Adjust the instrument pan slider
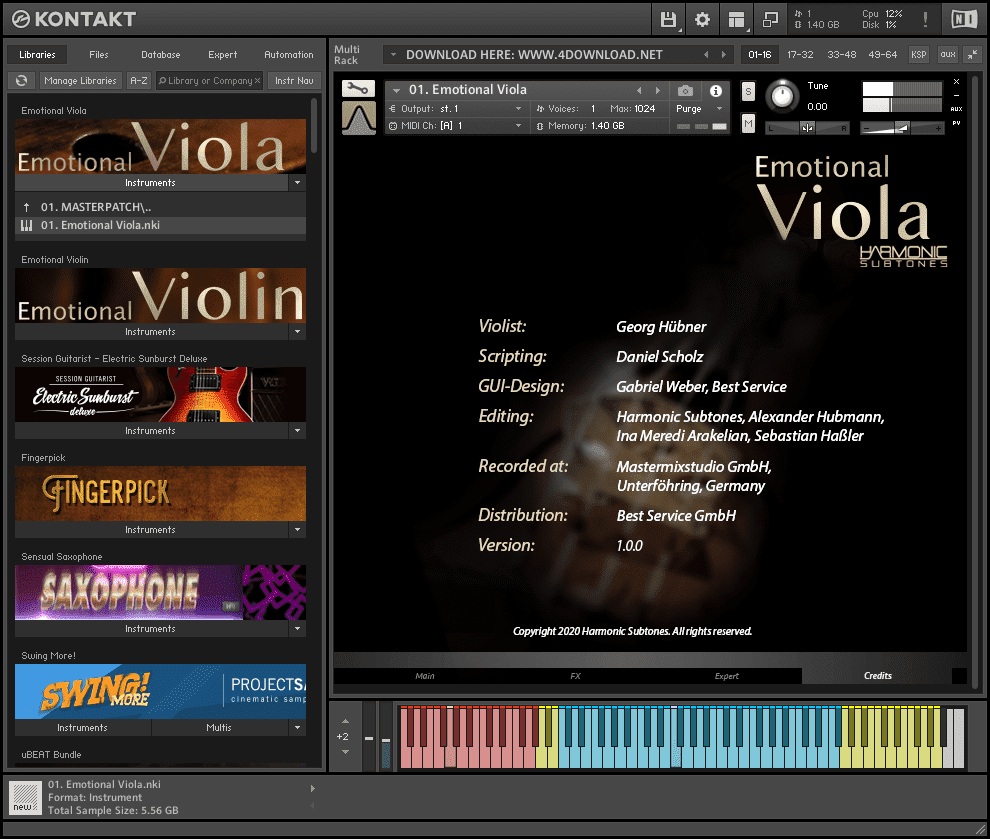This screenshot has height=839, width=990. pos(808,128)
